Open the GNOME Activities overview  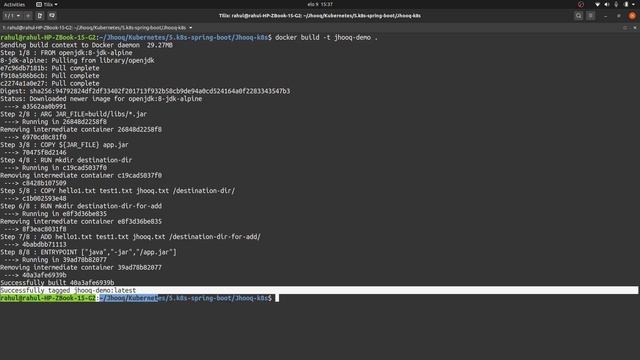click(x=14, y=4)
